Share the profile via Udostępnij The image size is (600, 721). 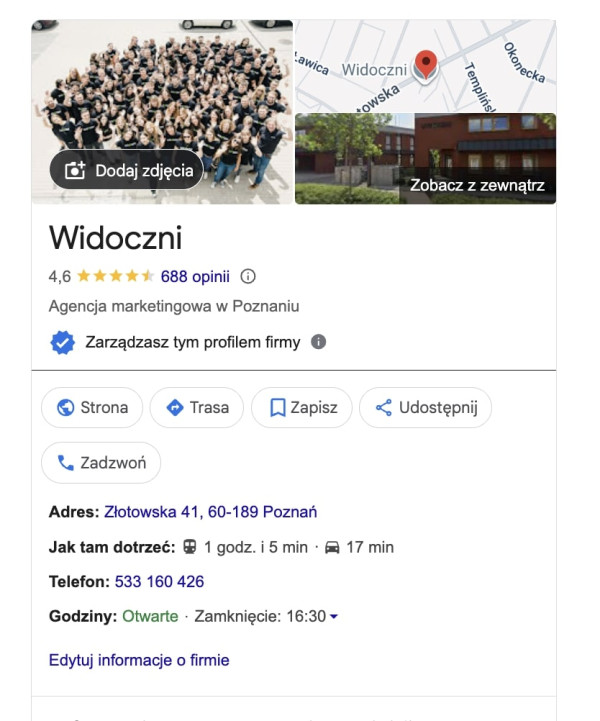425,407
